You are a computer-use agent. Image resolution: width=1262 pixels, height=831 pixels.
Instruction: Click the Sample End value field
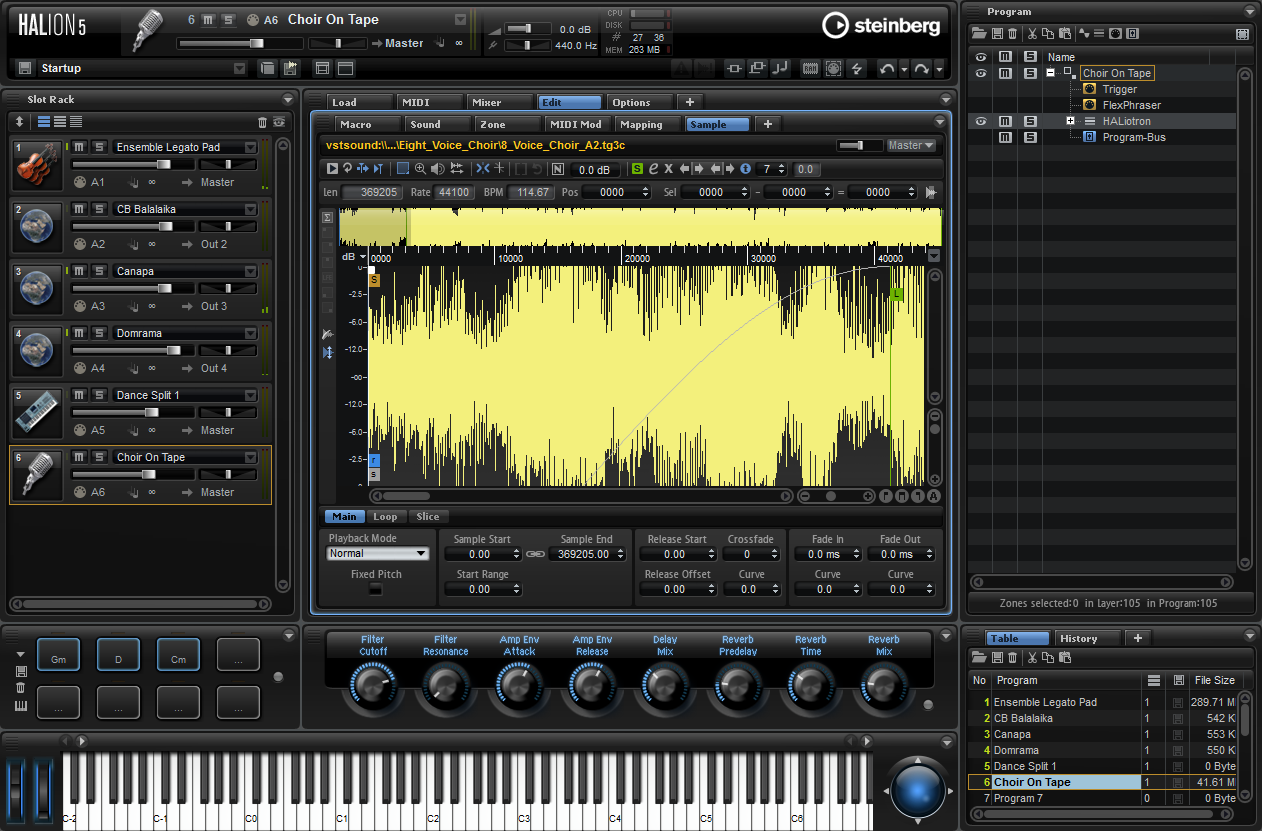[585, 554]
